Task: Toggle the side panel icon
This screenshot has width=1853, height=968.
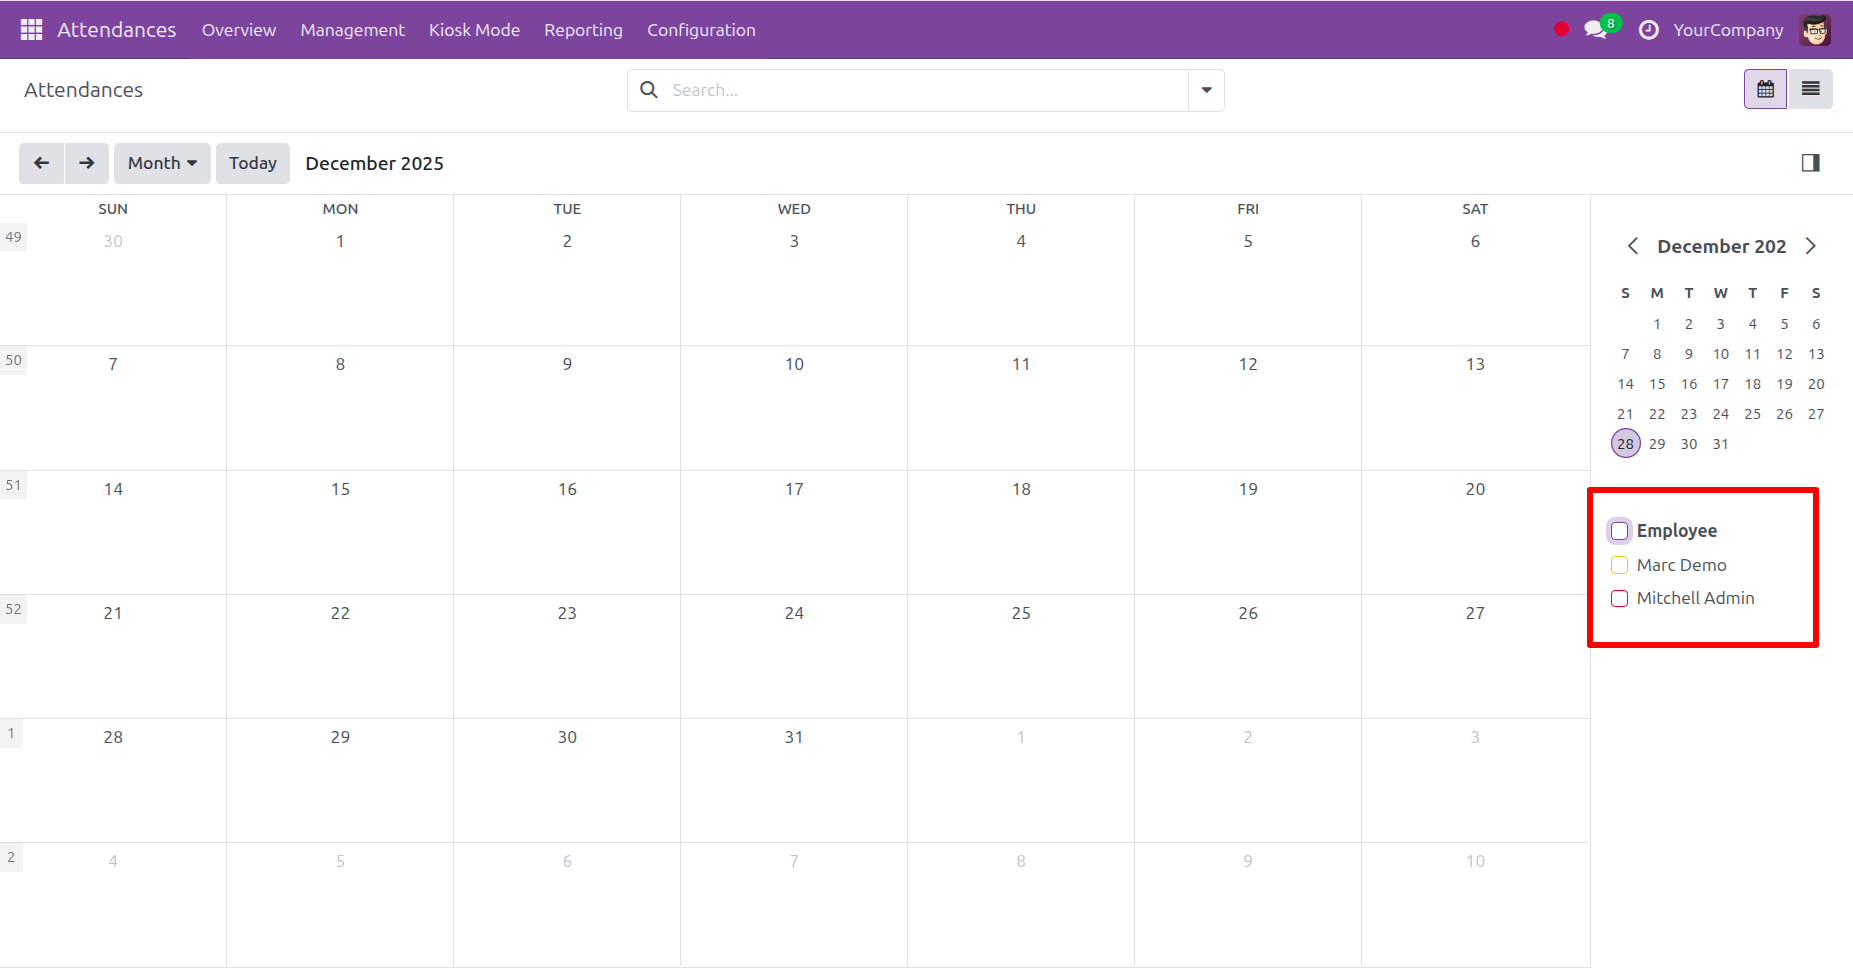Action: point(1810,163)
